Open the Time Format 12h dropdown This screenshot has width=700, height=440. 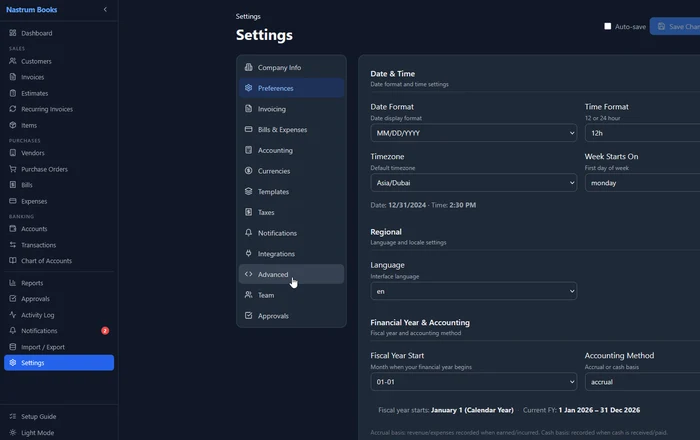point(642,133)
